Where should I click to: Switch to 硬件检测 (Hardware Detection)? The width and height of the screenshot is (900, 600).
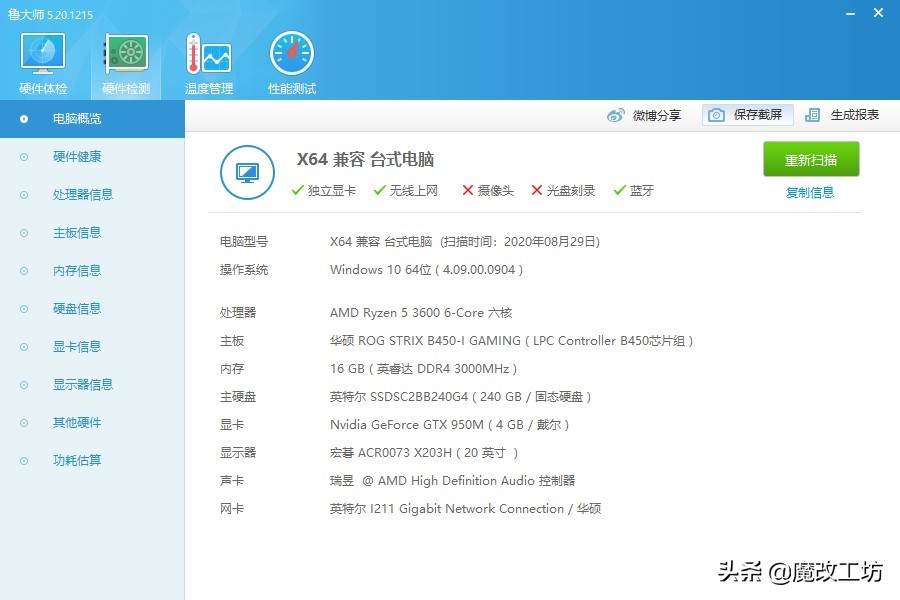(124, 55)
